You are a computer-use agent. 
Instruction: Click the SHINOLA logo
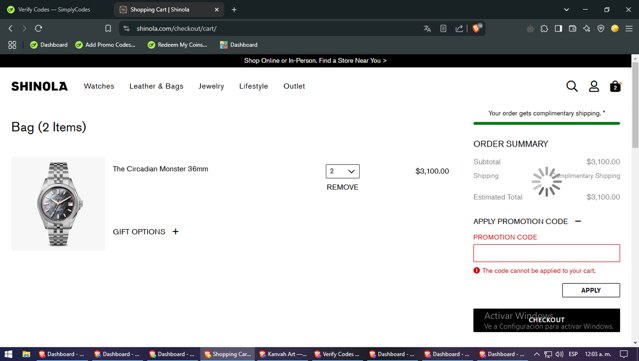coord(40,86)
